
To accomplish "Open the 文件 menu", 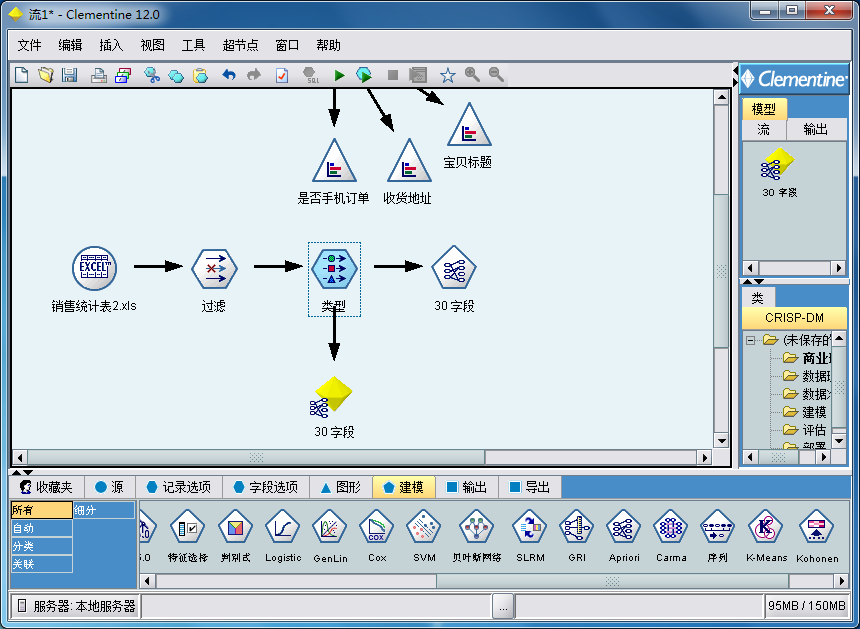I will 29,45.
